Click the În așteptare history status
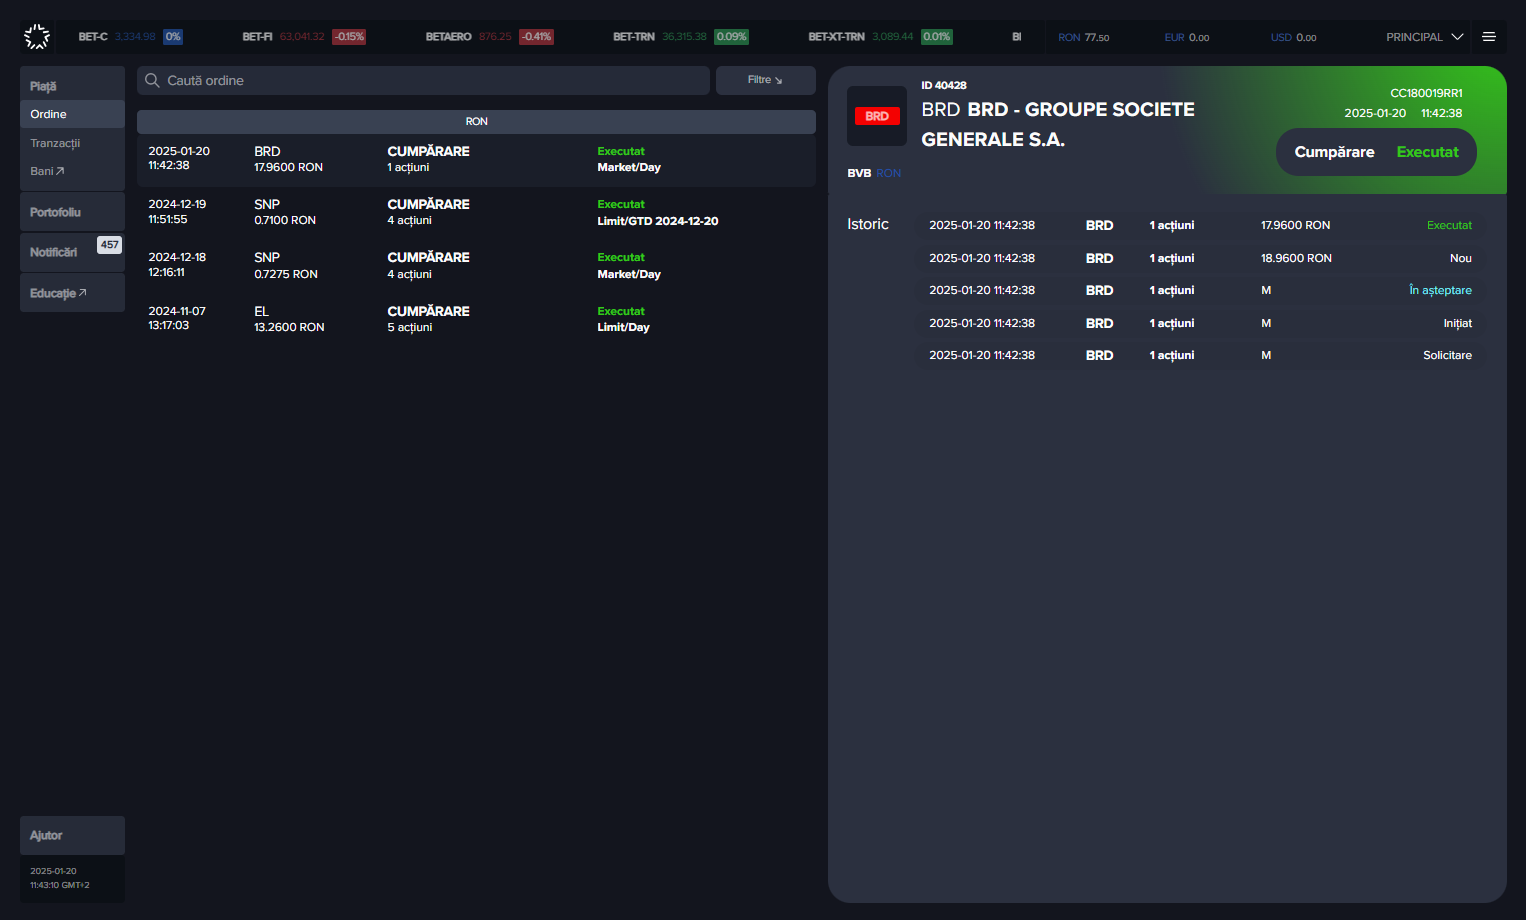This screenshot has height=920, width=1526. 1440,290
